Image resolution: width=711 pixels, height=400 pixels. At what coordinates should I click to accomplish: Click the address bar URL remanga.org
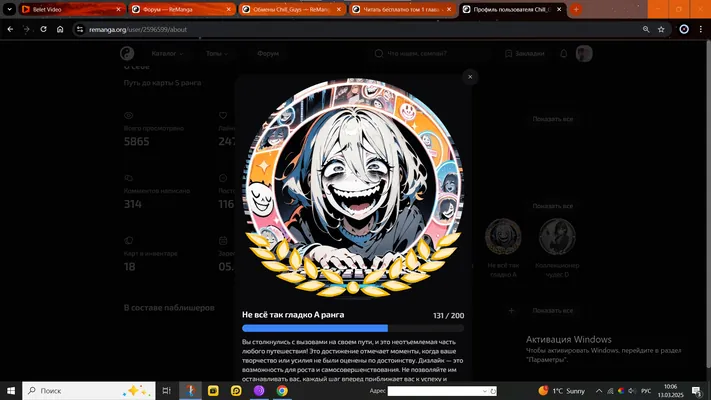(x=138, y=29)
